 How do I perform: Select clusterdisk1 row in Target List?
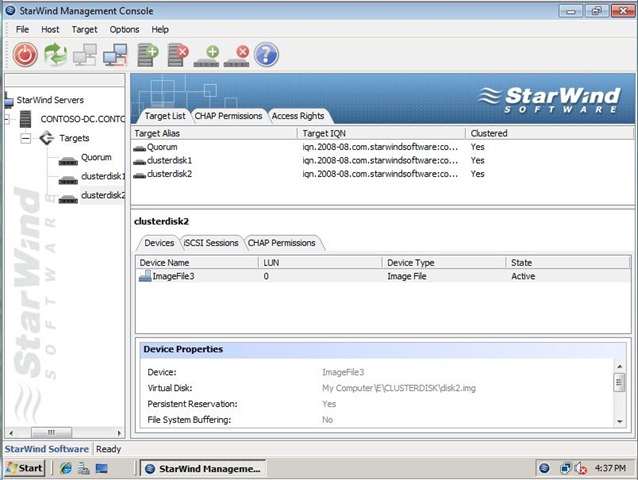pyautogui.click(x=382, y=161)
